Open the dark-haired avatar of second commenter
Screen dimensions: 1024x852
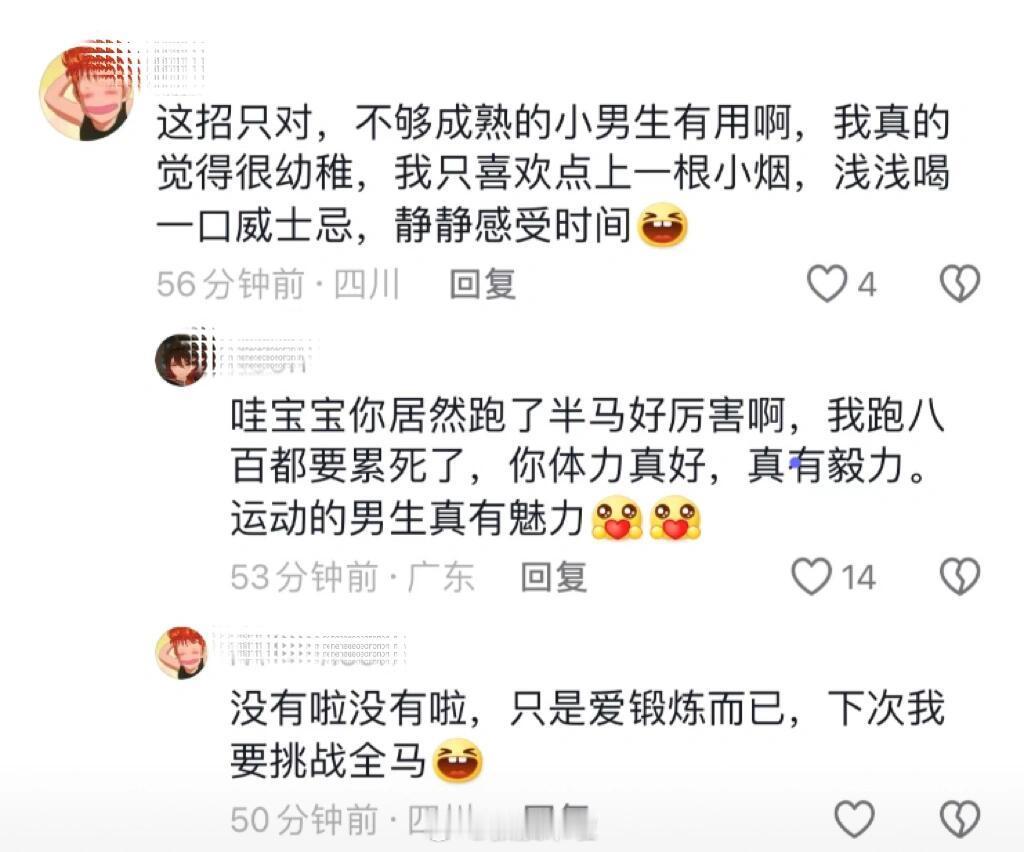coord(181,360)
